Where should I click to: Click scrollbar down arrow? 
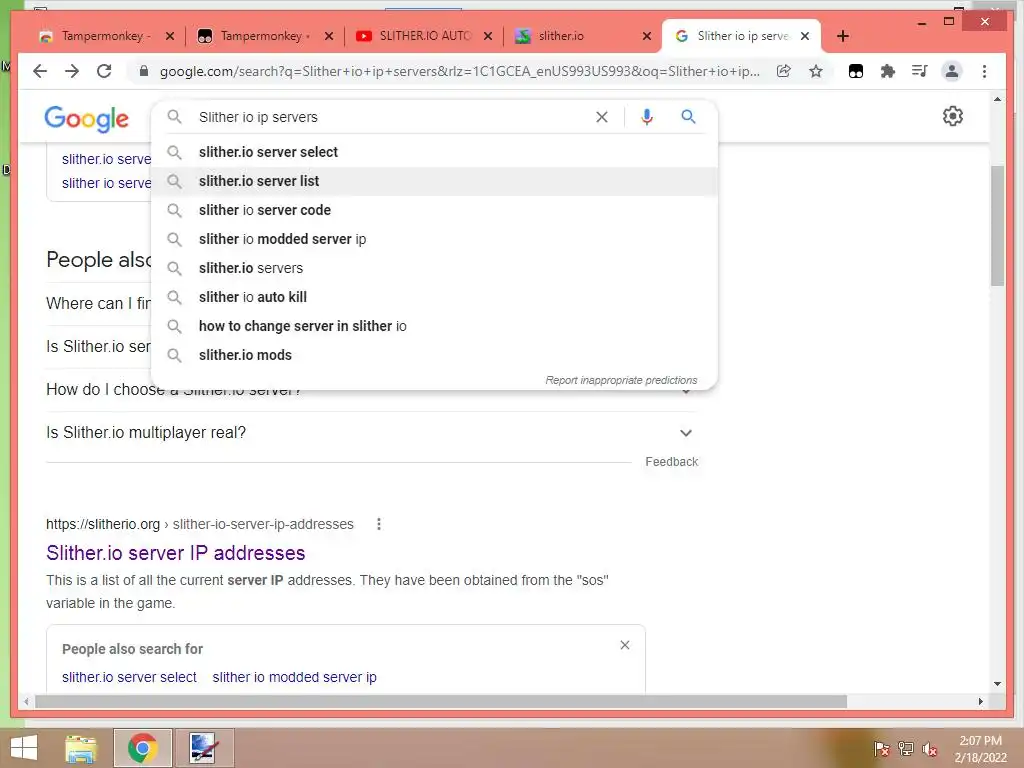tap(997, 684)
